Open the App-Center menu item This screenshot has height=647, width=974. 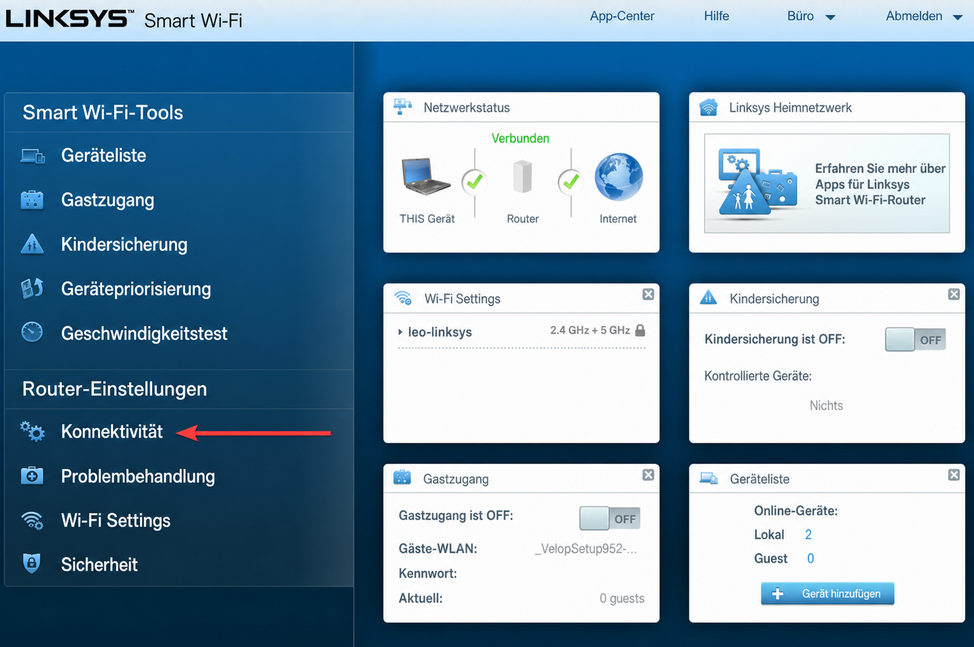[x=622, y=16]
